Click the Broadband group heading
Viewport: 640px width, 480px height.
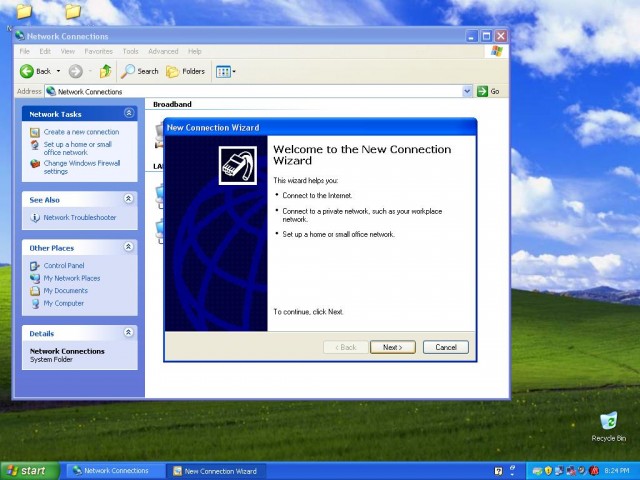(172, 104)
